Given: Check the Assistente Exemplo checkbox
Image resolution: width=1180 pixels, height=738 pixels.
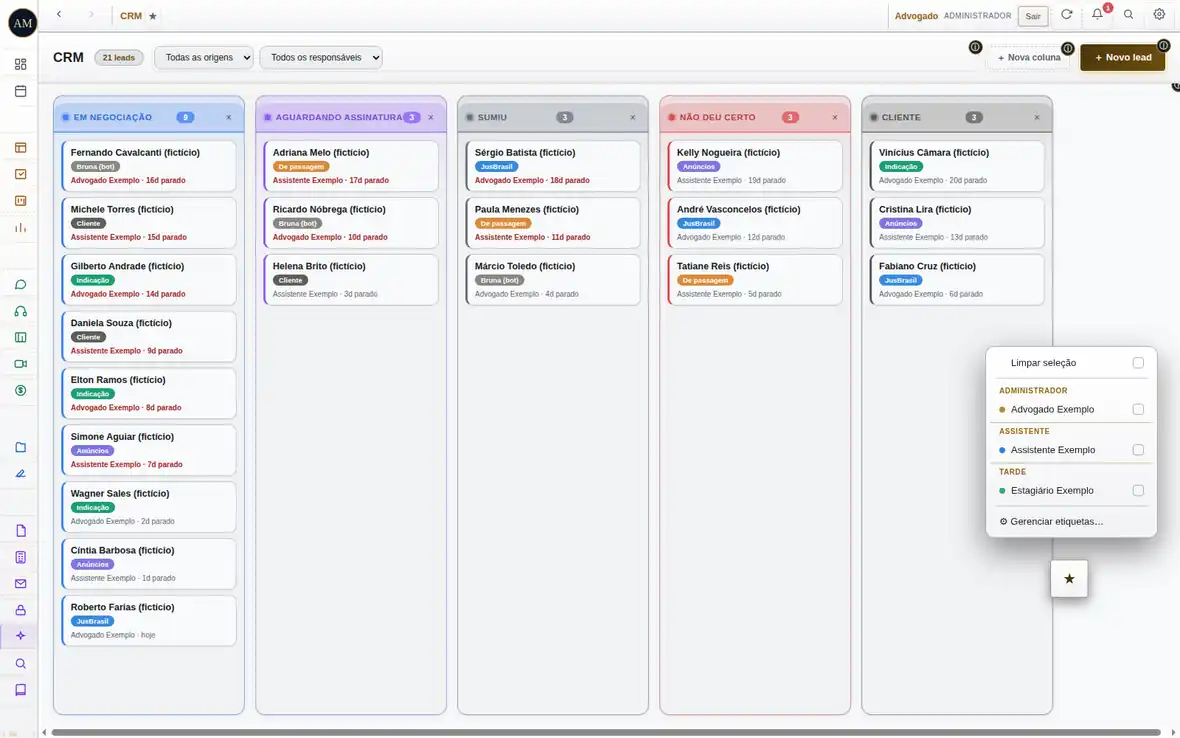Looking at the screenshot, I should 1138,450.
